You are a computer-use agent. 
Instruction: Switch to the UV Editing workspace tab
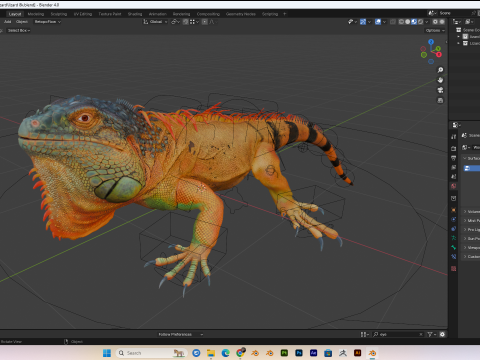pyautogui.click(x=83, y=14)
